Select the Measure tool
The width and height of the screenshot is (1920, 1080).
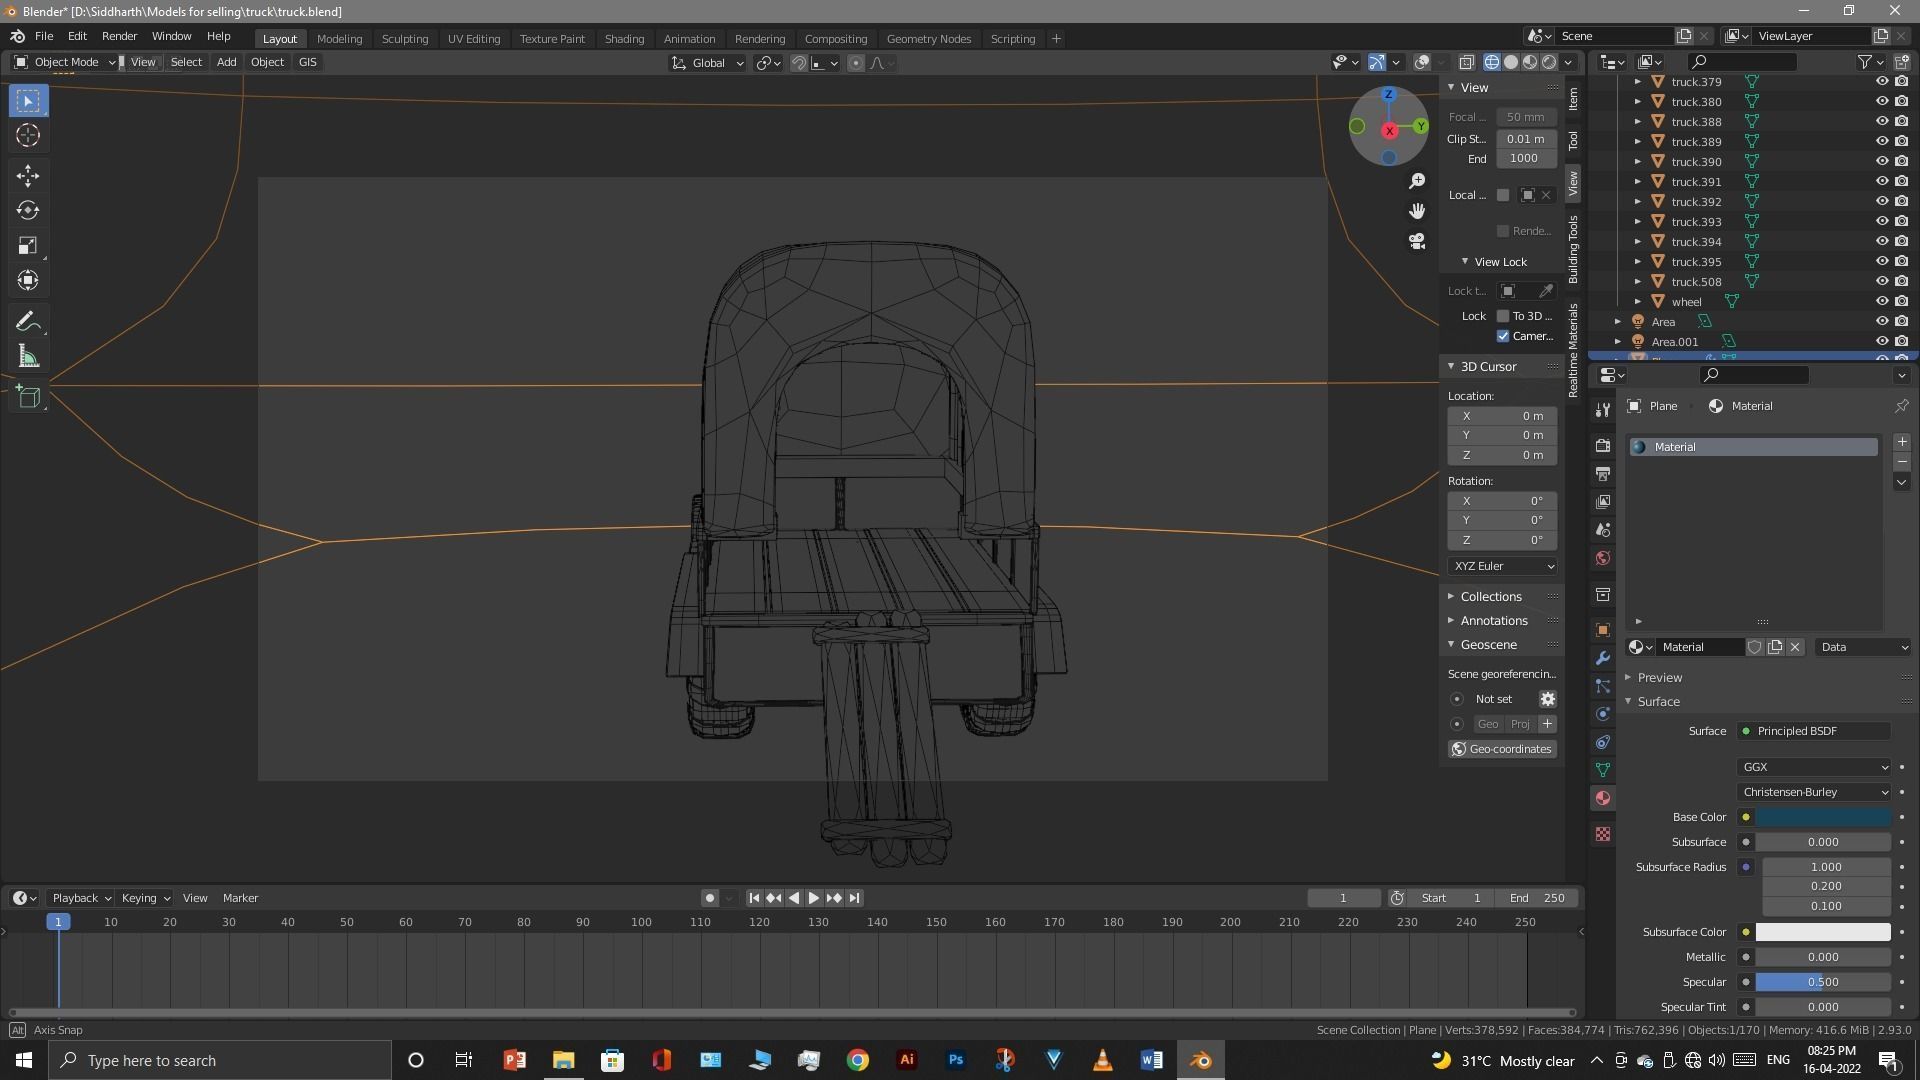tap(28, 357)
